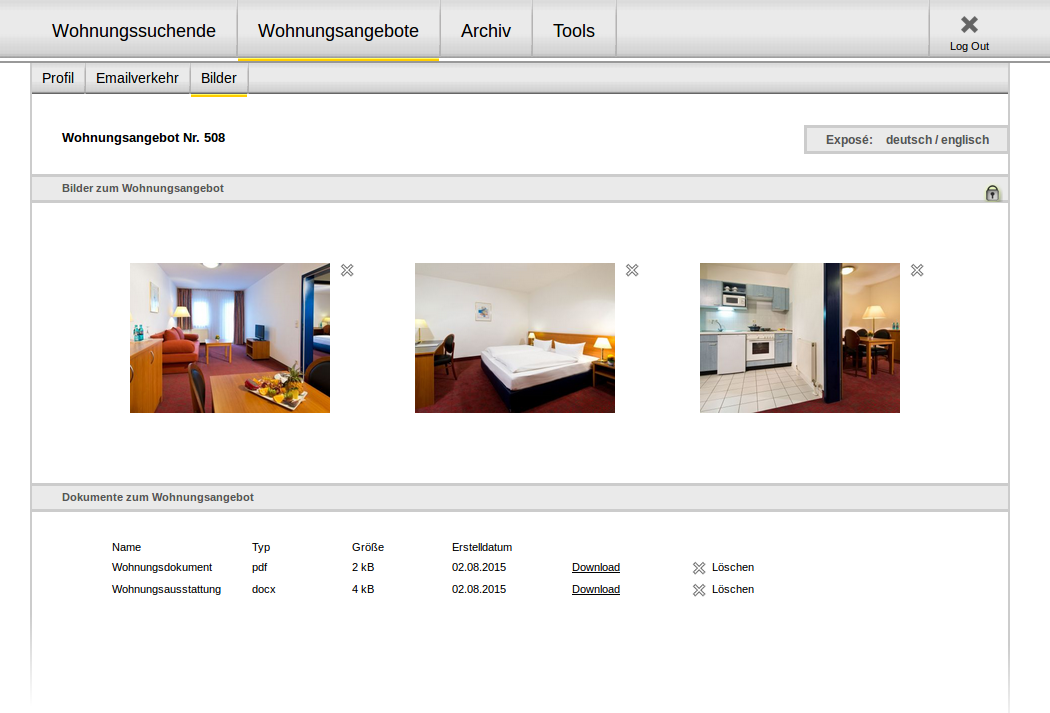This screenshot has height=713, width=1050.
Task: Select the Bilder tab
Action: [219, 78]
